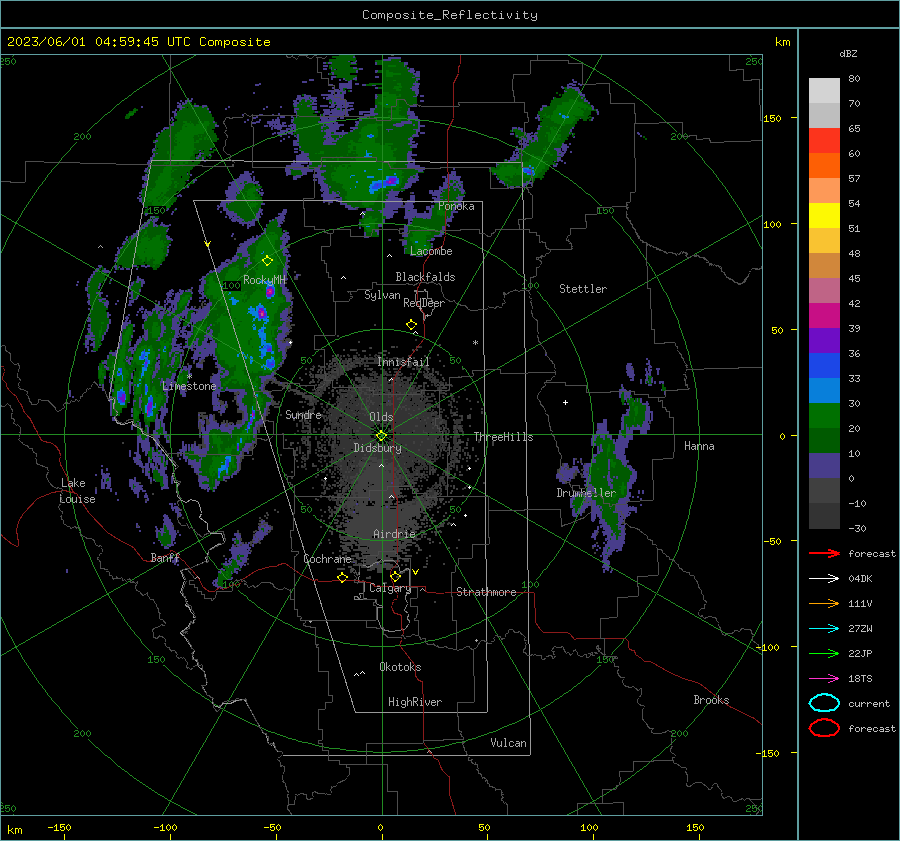The height and width of the screenshot is (841, 900).
Task: Click the white 04DK arrow icon
Action: point(824,578)
